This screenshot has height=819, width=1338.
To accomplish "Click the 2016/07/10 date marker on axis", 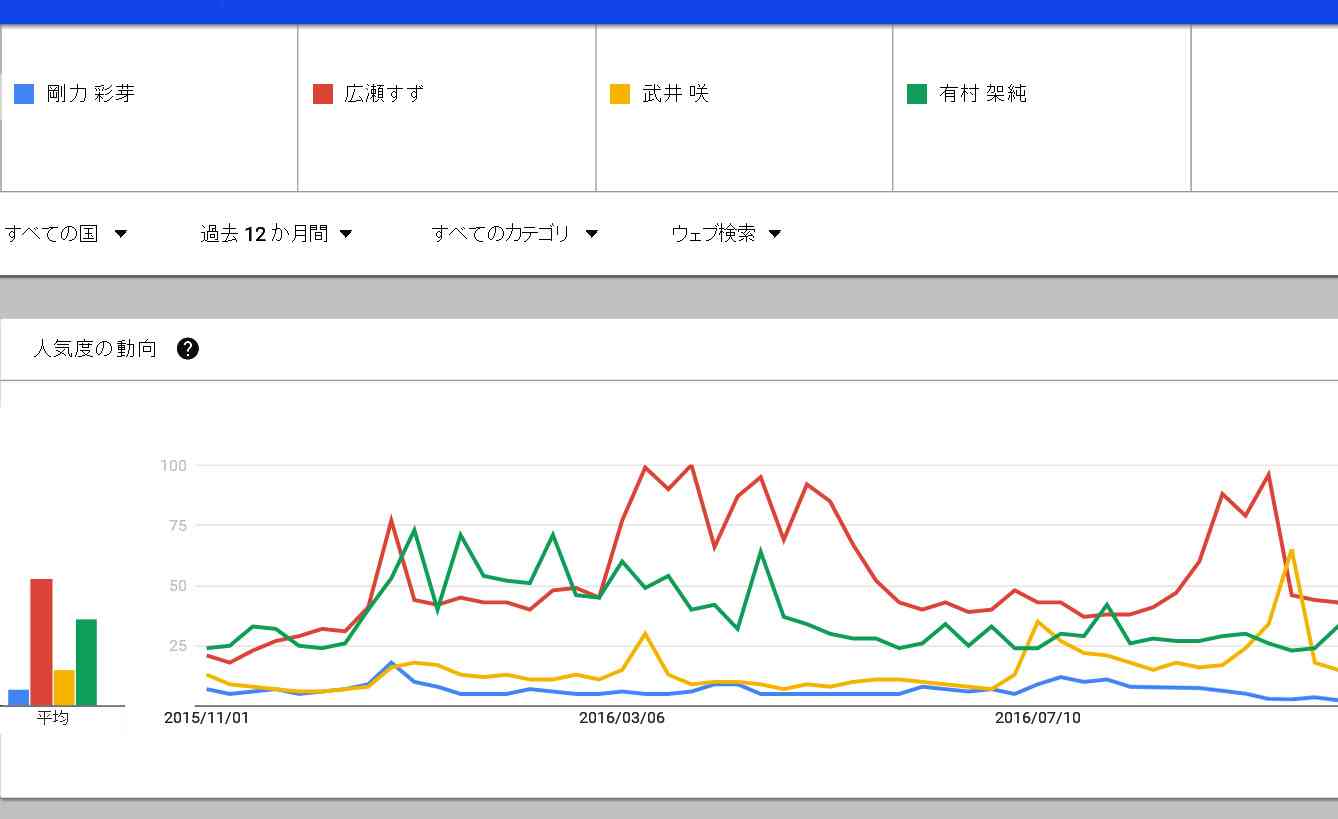I will coord(1038,718).
